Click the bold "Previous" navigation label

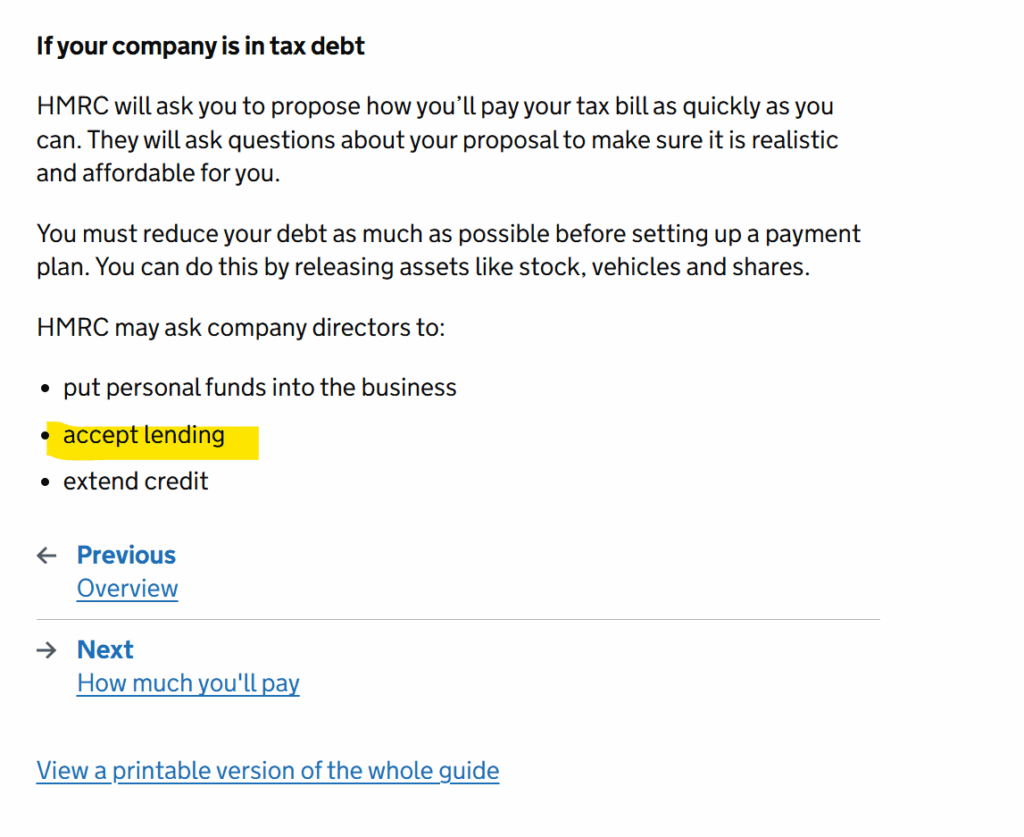point(126,555)
